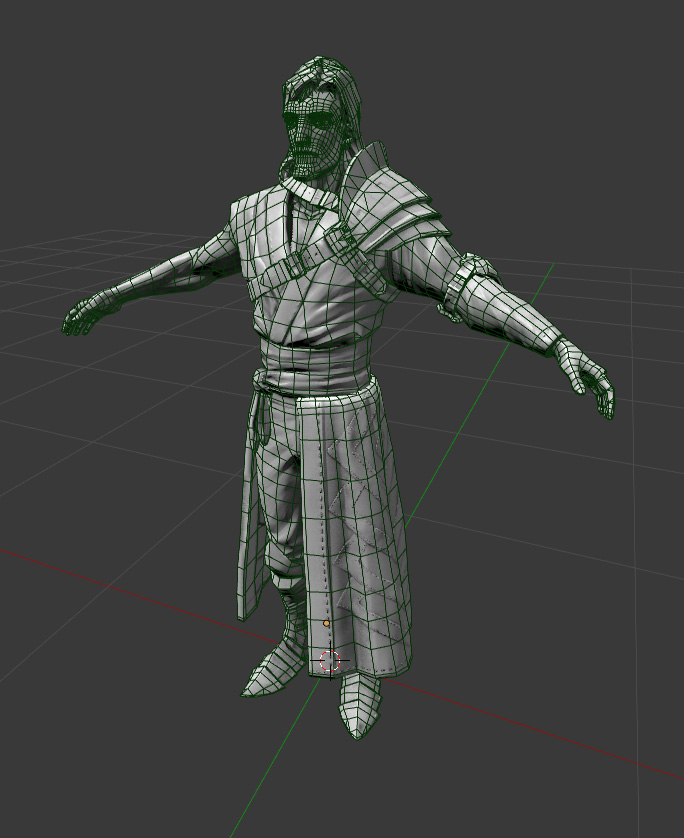This screenshot has width=684, height=838.
Task: Click the 3D cursor crosshair near the feet
Action: click(x=330, y=661)
